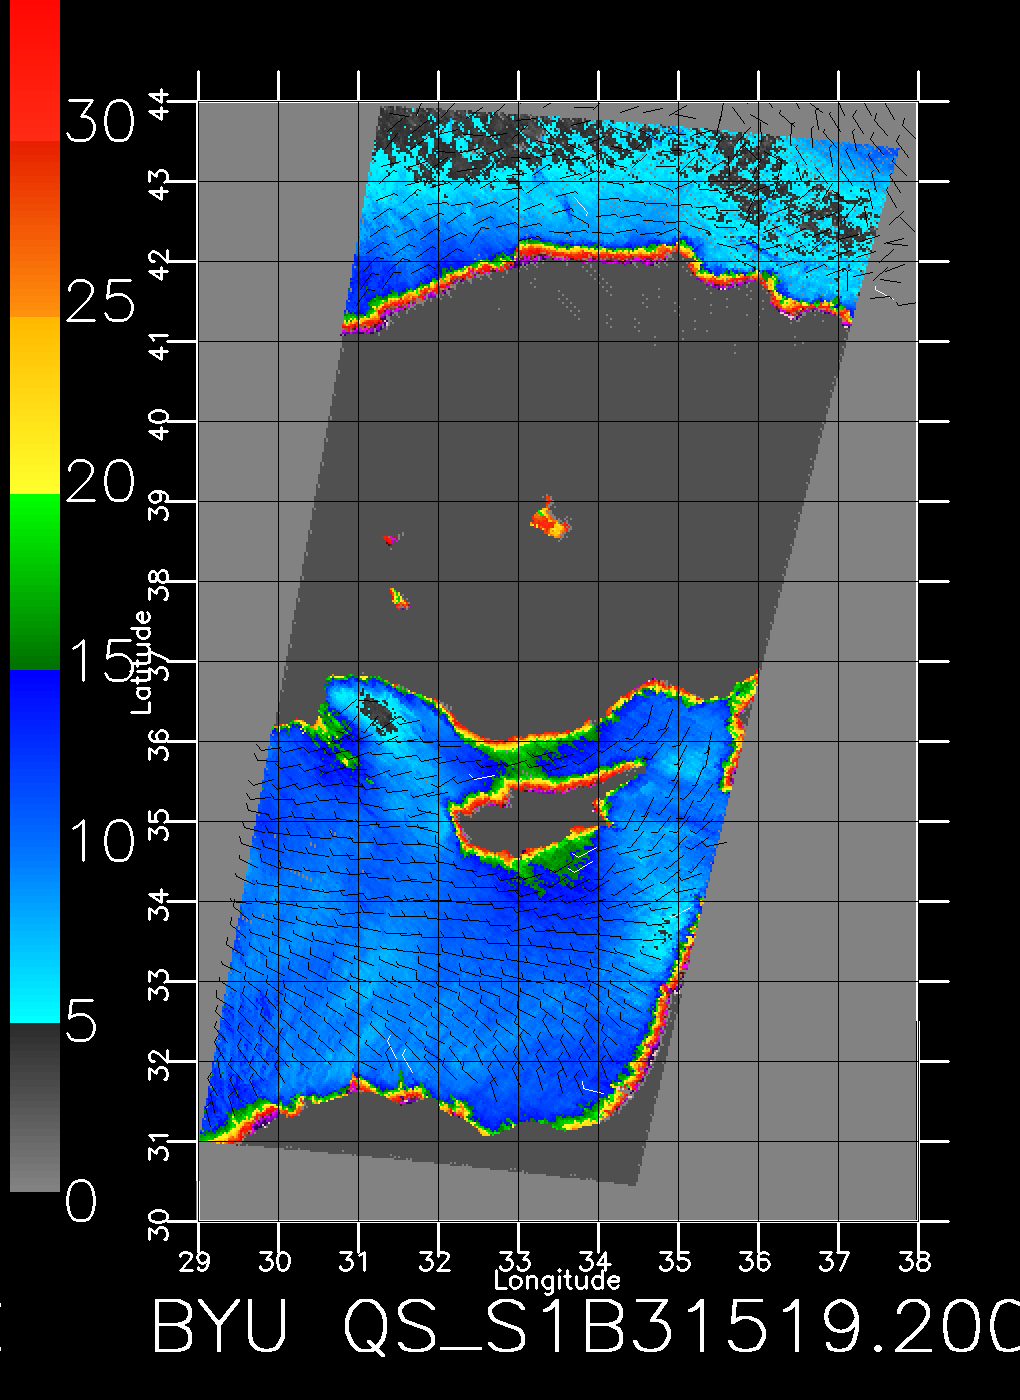The height and width of the screenshot is (1400, 1020).
Task: Click the red segment of the color scale
Action: click(x=35, y=70)
